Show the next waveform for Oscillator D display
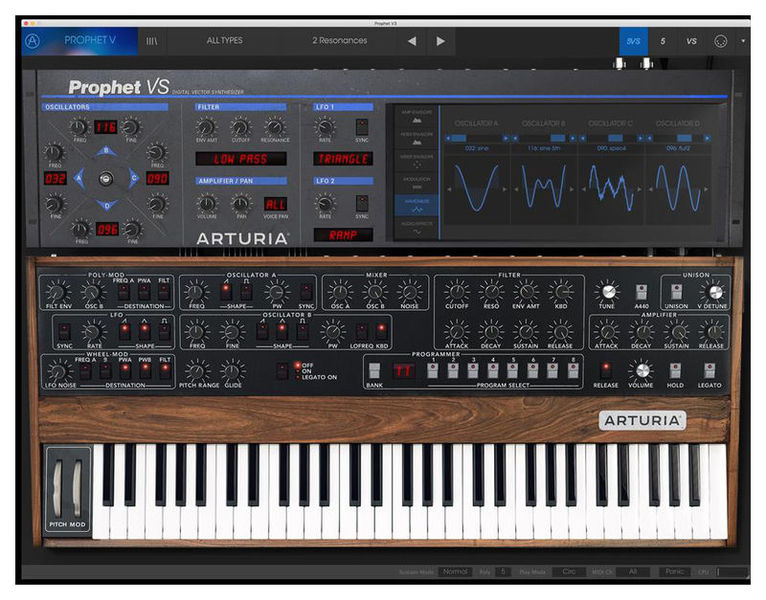The width and height of the screenshot is (766, 600). click(x=706, y=189)
